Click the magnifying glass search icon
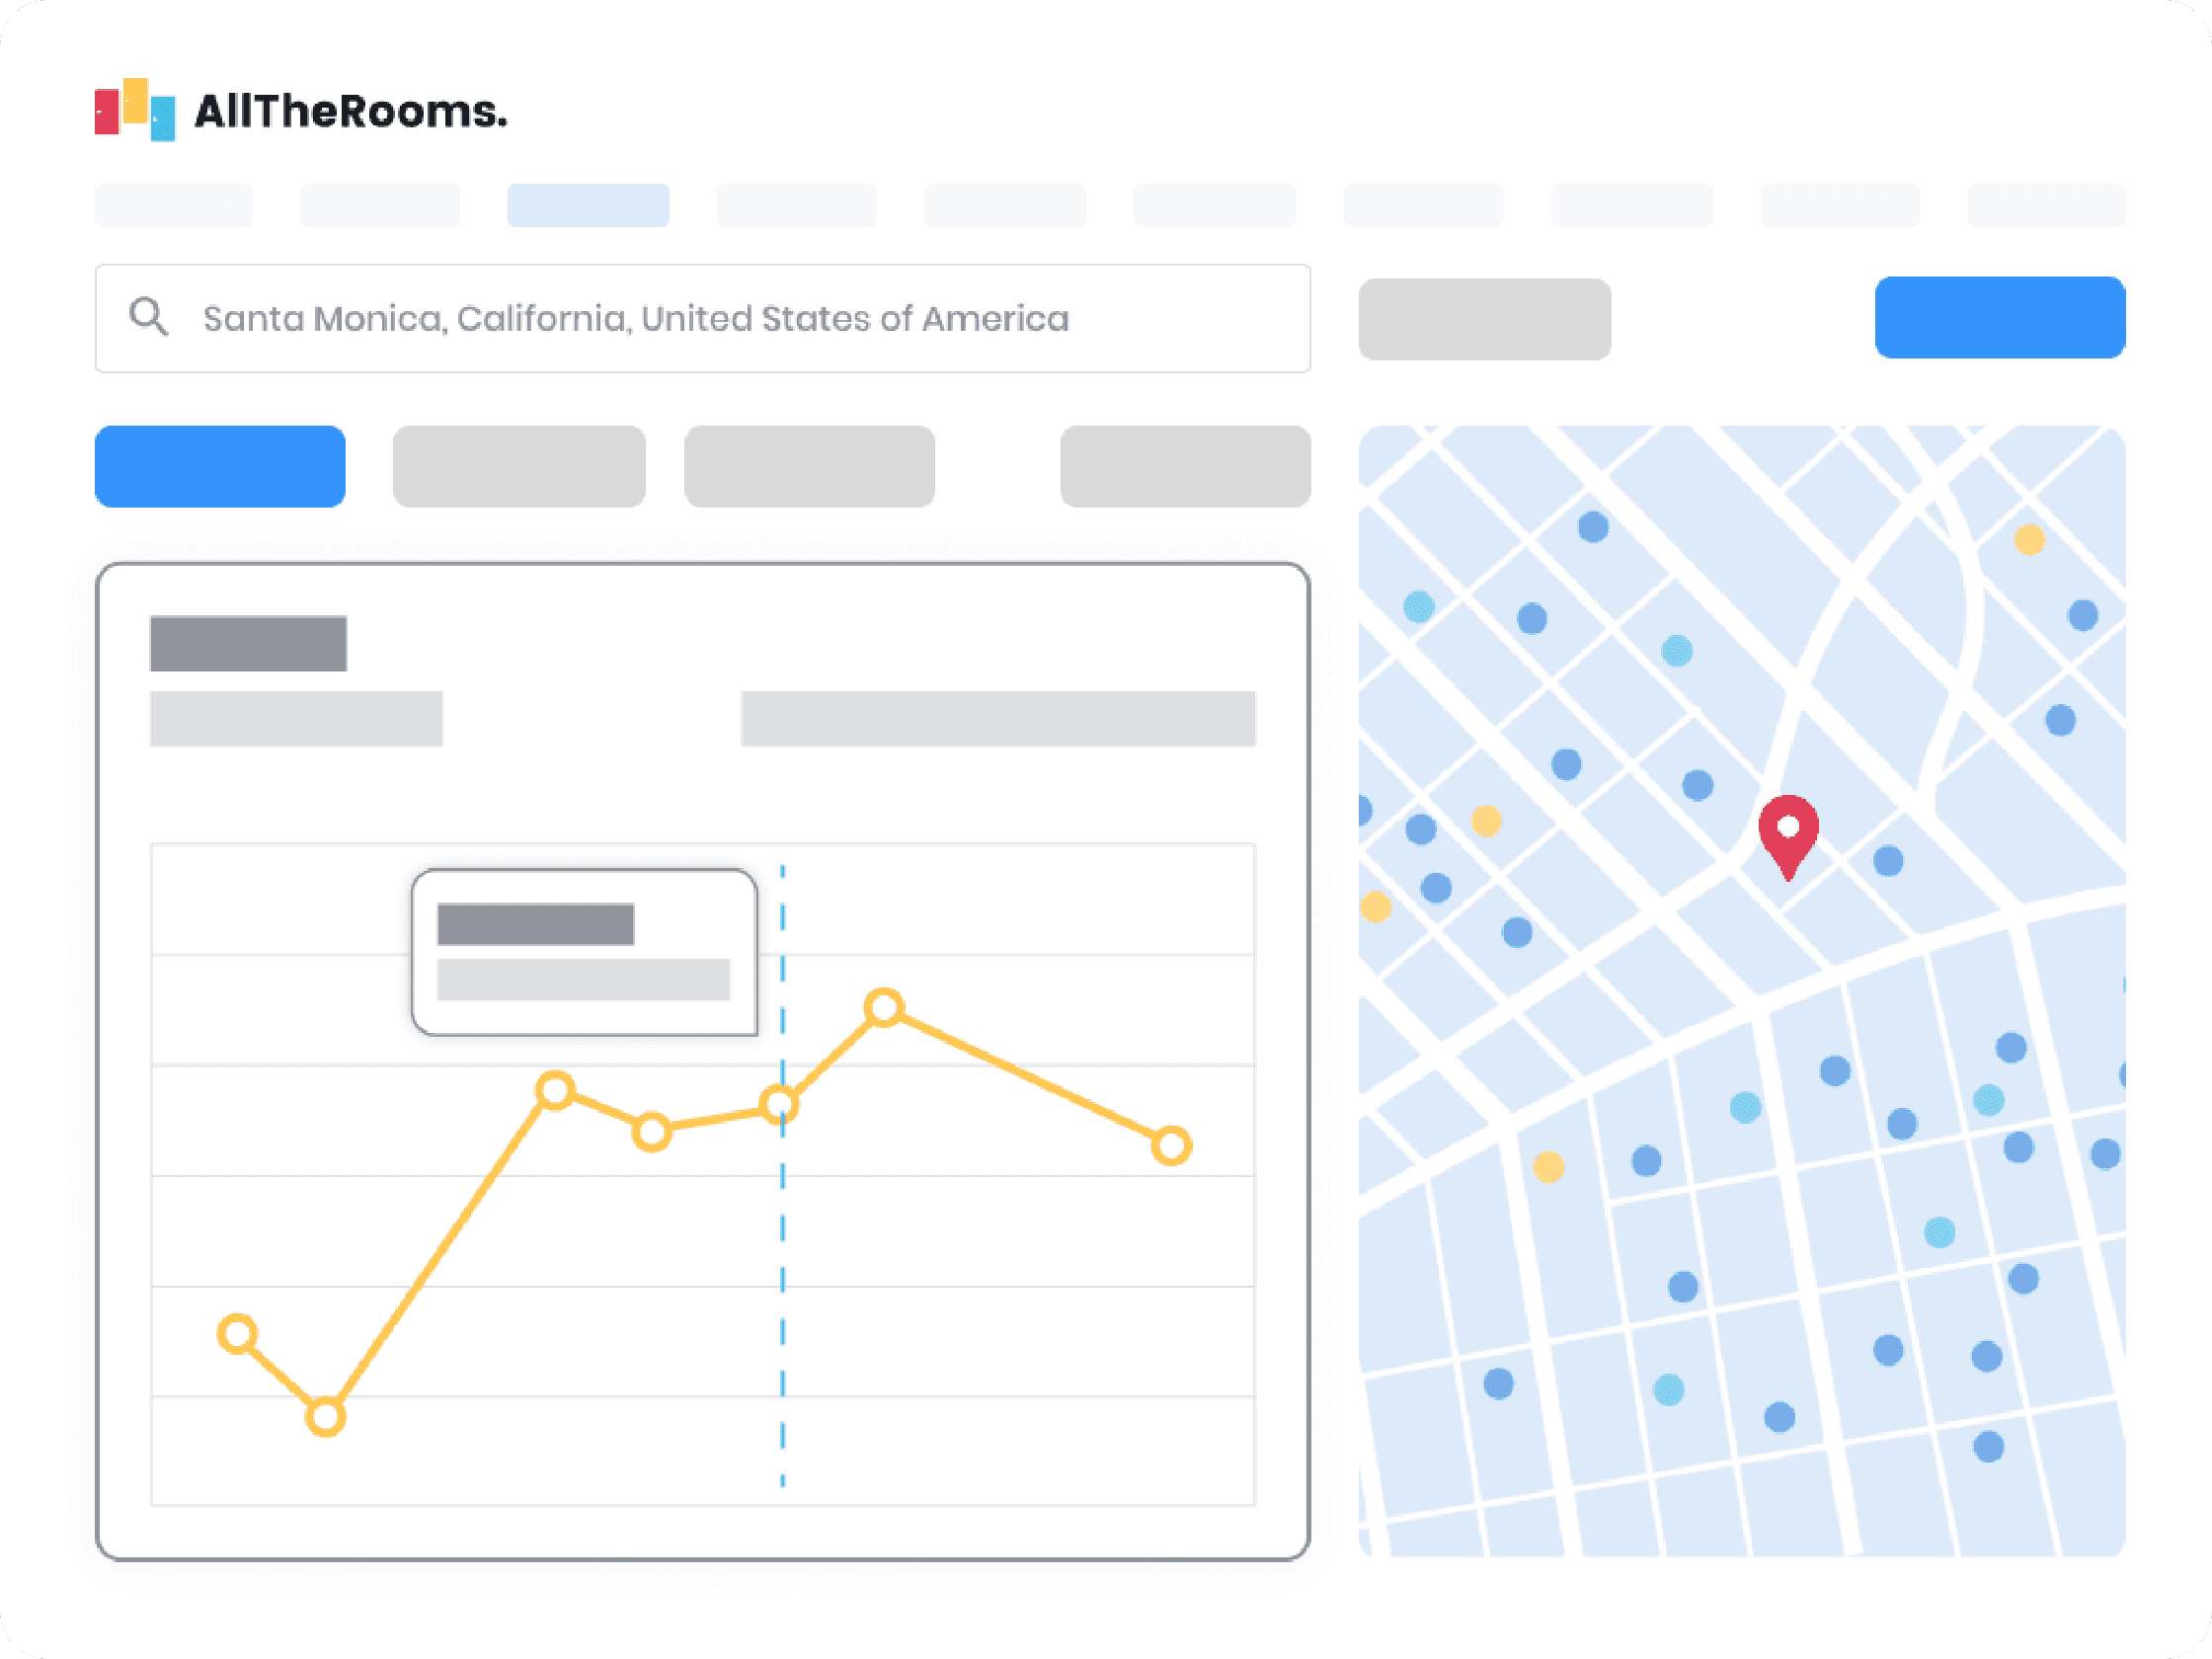 point(149,317)
